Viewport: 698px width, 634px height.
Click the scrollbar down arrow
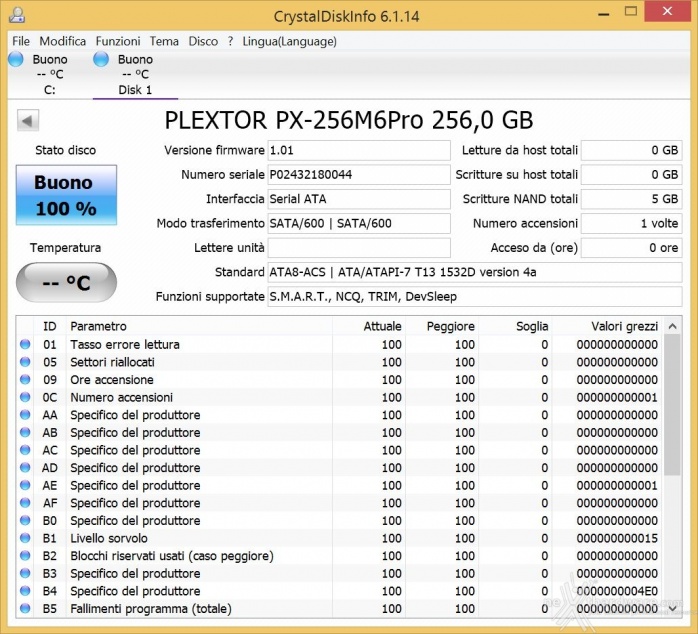[672, 608]
